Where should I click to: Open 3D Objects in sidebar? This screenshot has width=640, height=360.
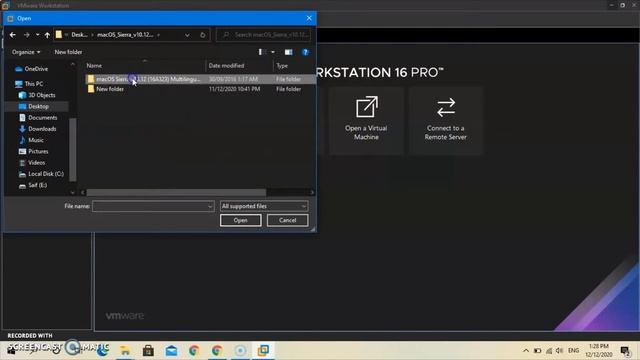[37, 95]
